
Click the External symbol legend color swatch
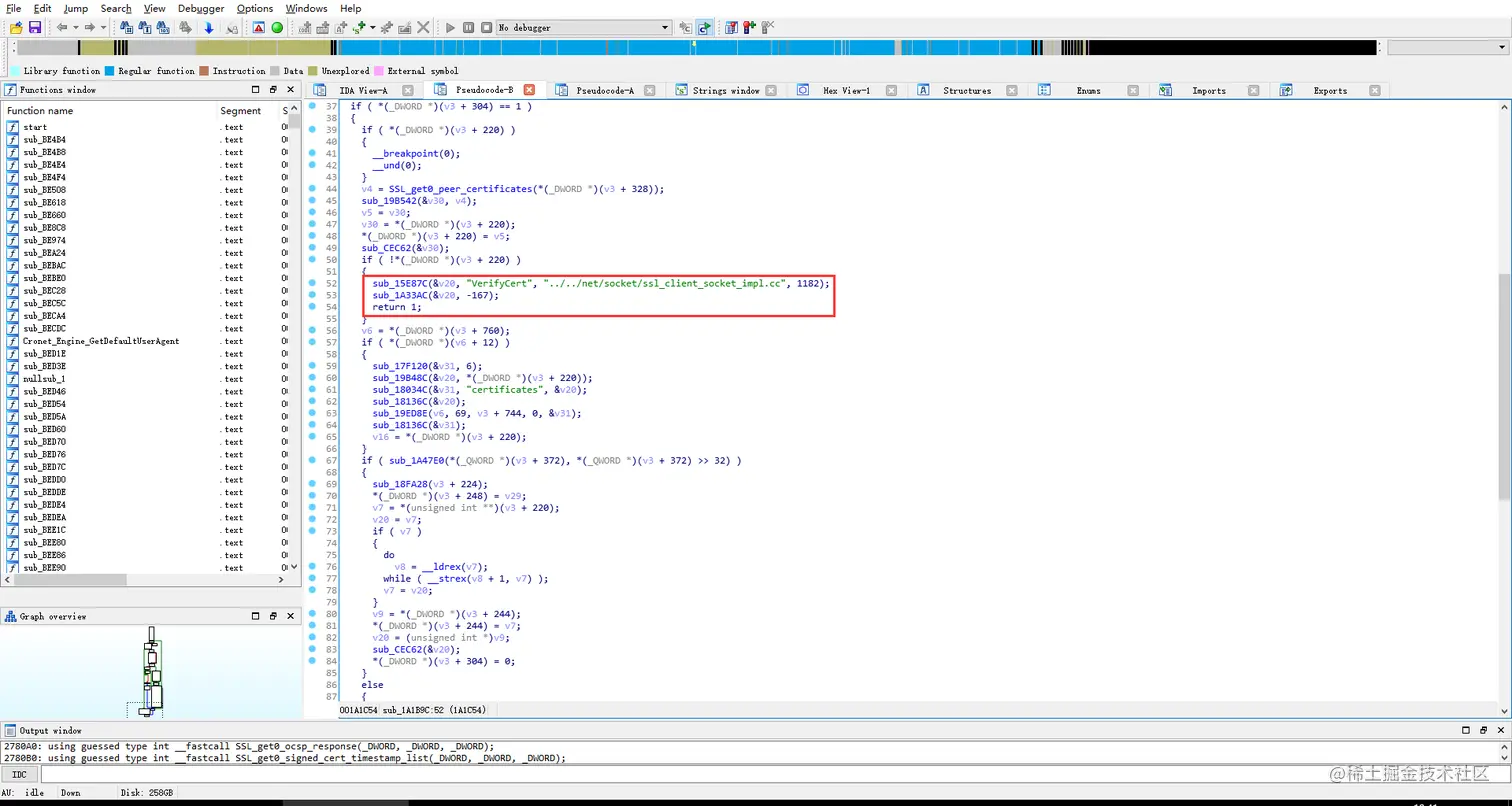(x=379, y=71)
